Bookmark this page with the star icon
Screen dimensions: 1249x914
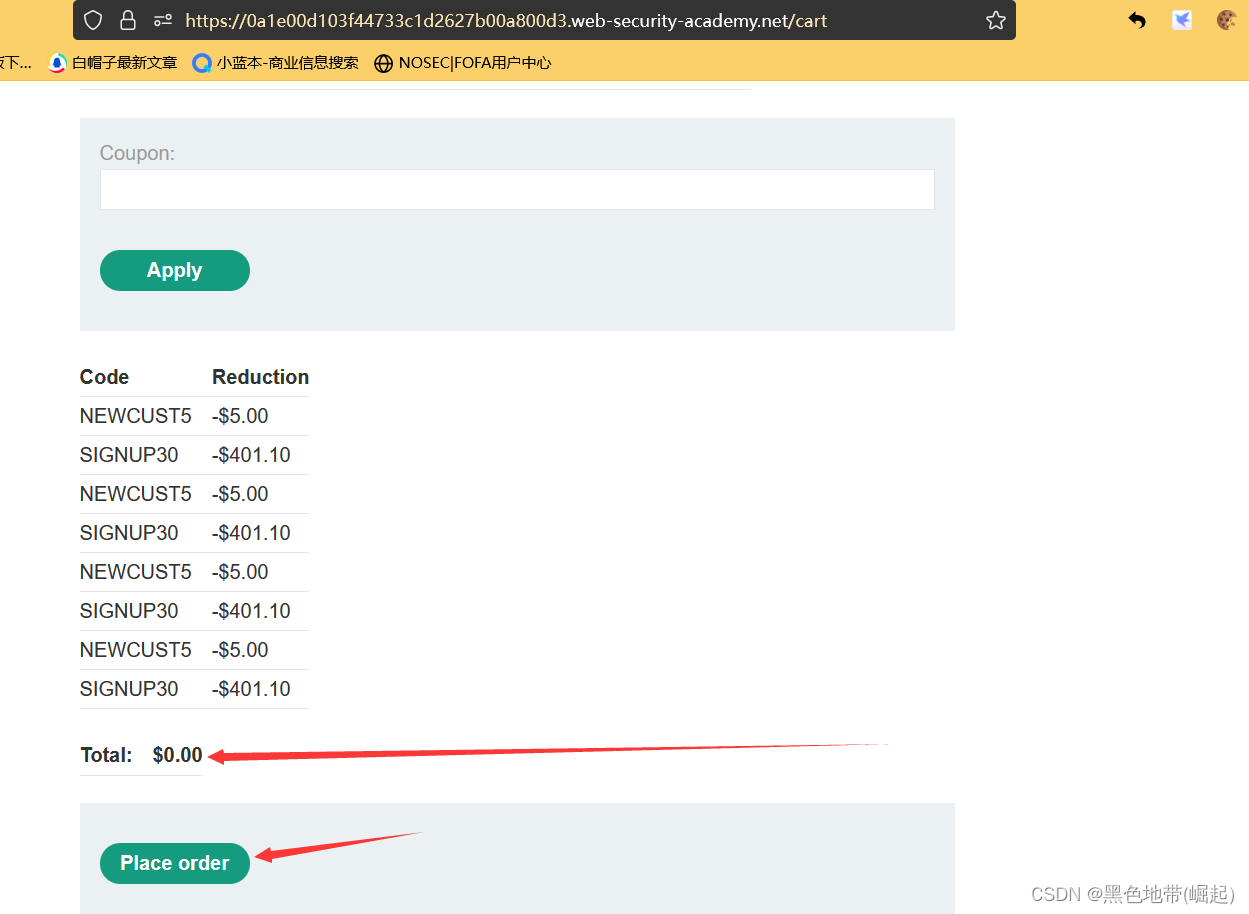click(x=995, y=20)
